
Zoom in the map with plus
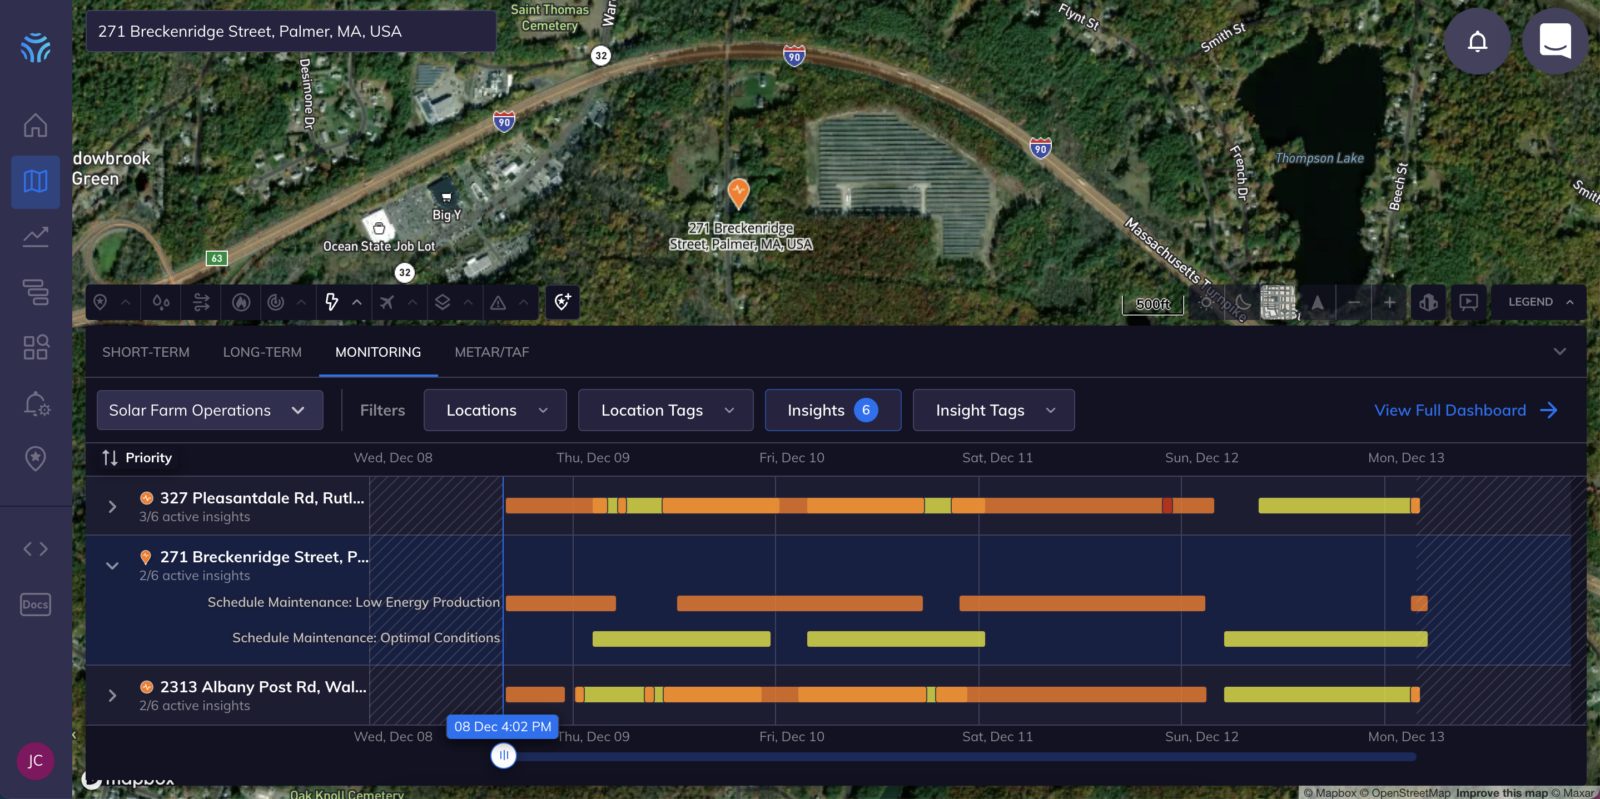1389,302
